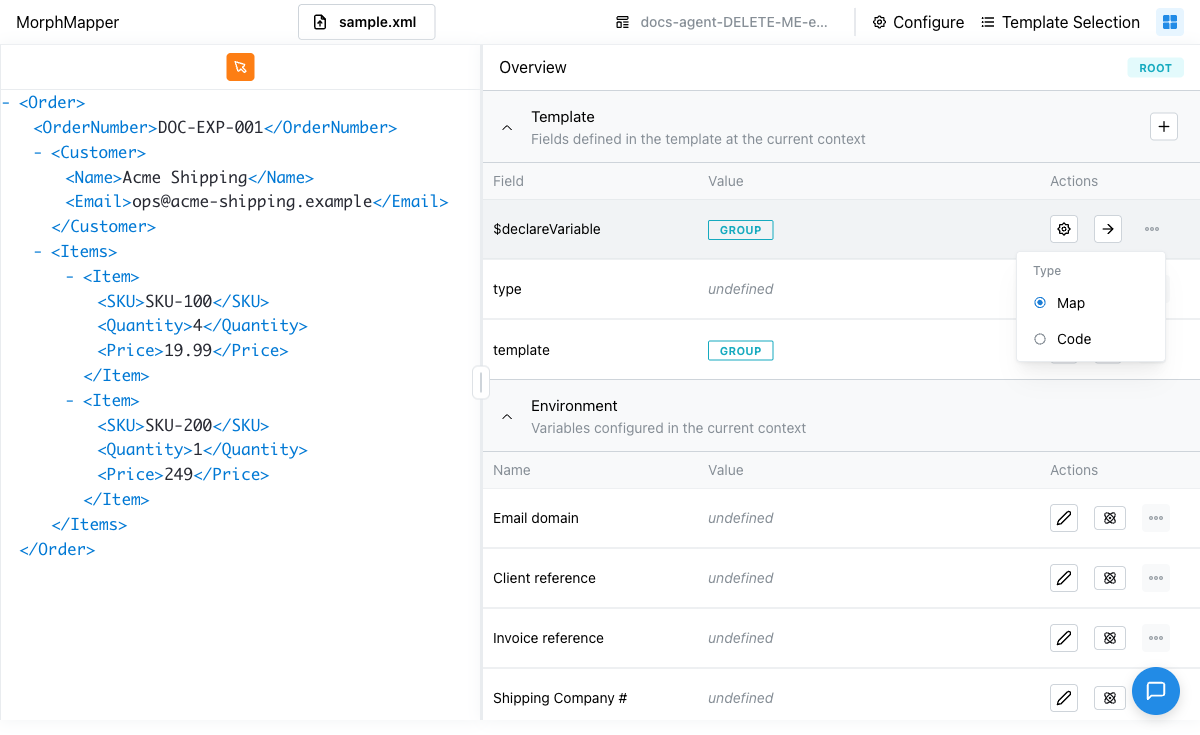Viewport: 1200px width, 735px height.
Task: Click the $declareVariable field name
Action: tap(547, 229)
